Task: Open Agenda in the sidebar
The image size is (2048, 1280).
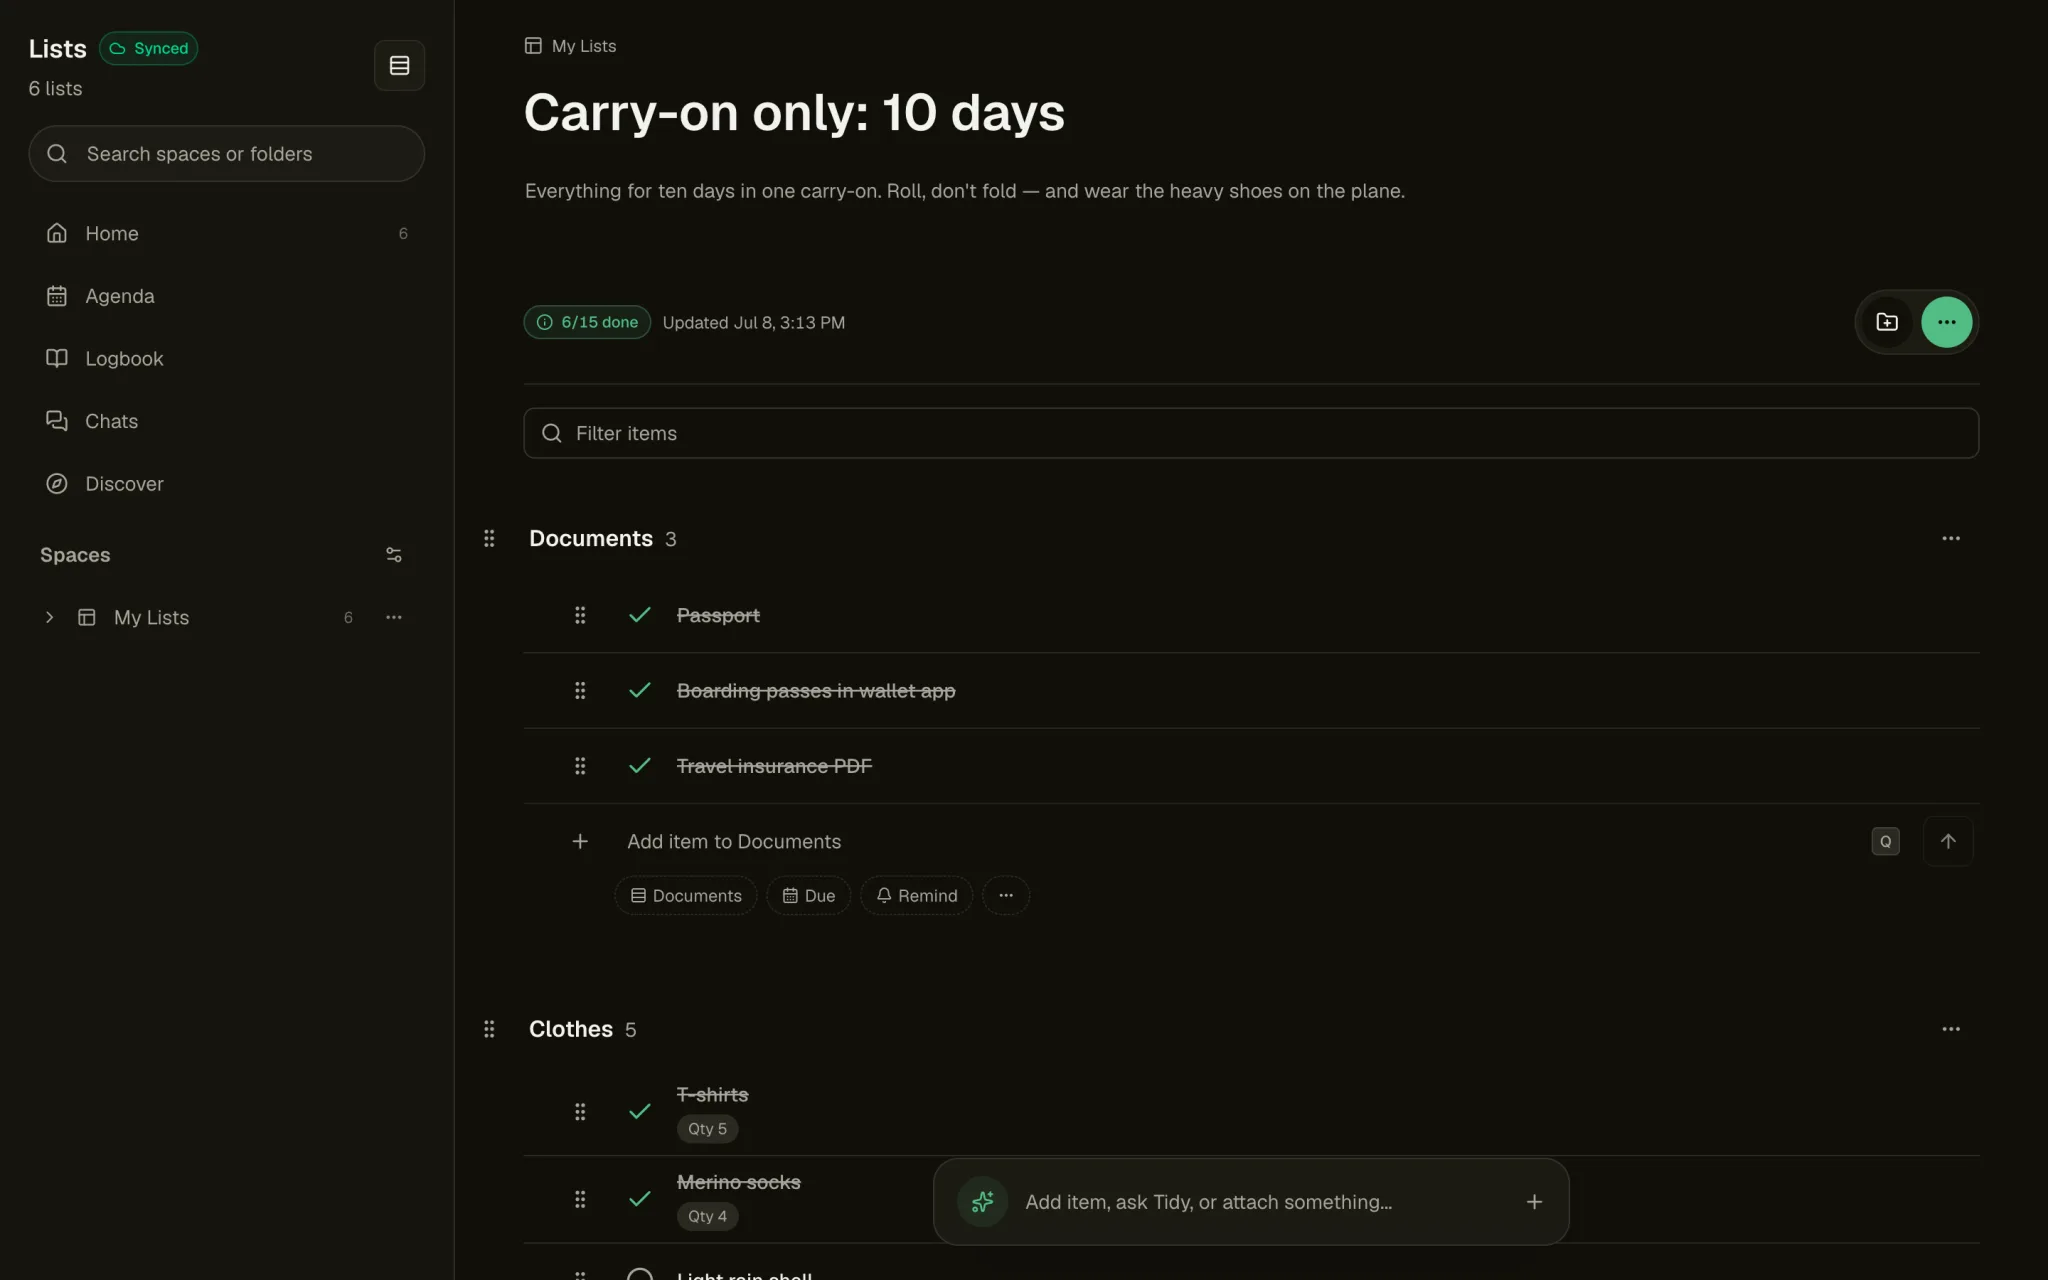Action: pos(227,296)
